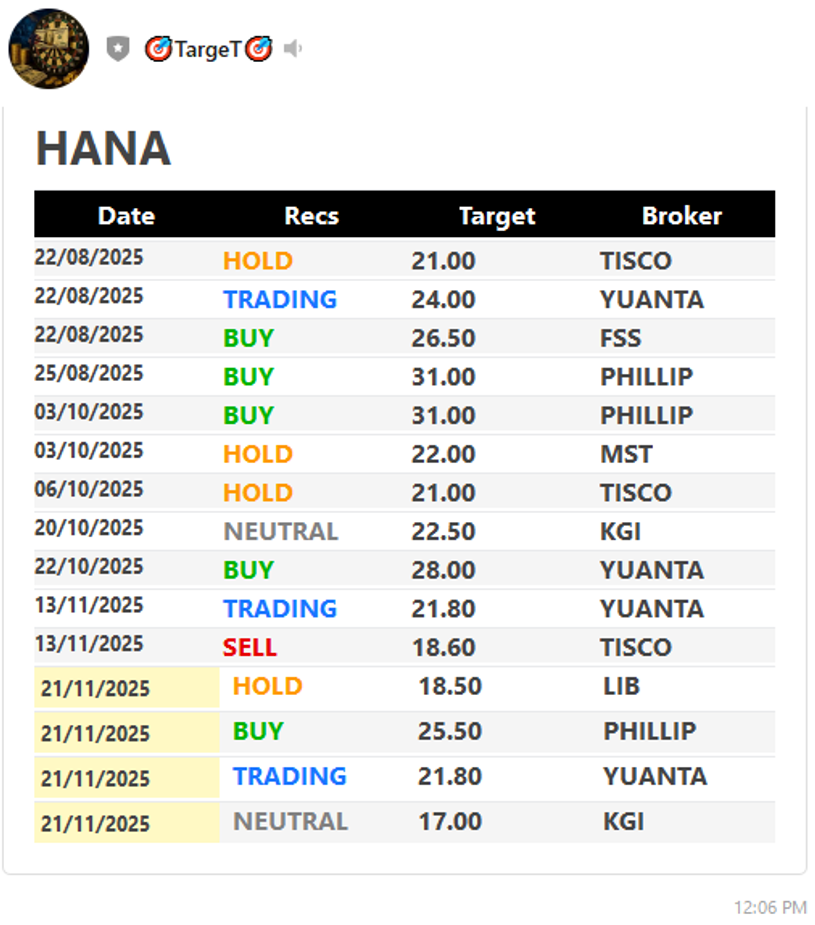The width and height of the screenshot is (815, 925).
Task: Click the MST broker name
Action: tap(626, 455)
